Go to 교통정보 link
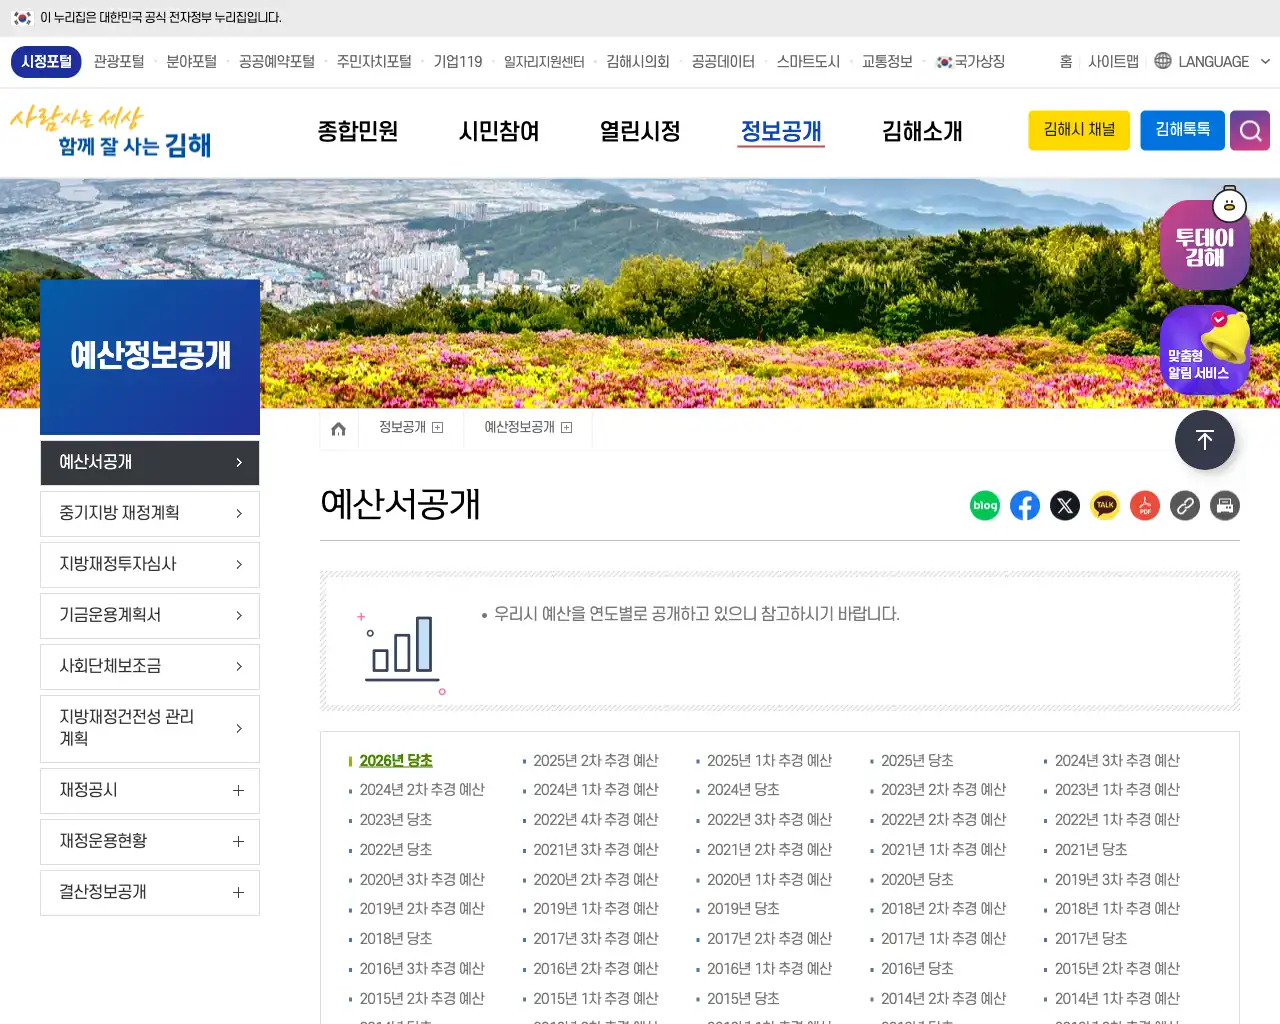This screenshot has height=1024, width=1280. coord(887,62)
